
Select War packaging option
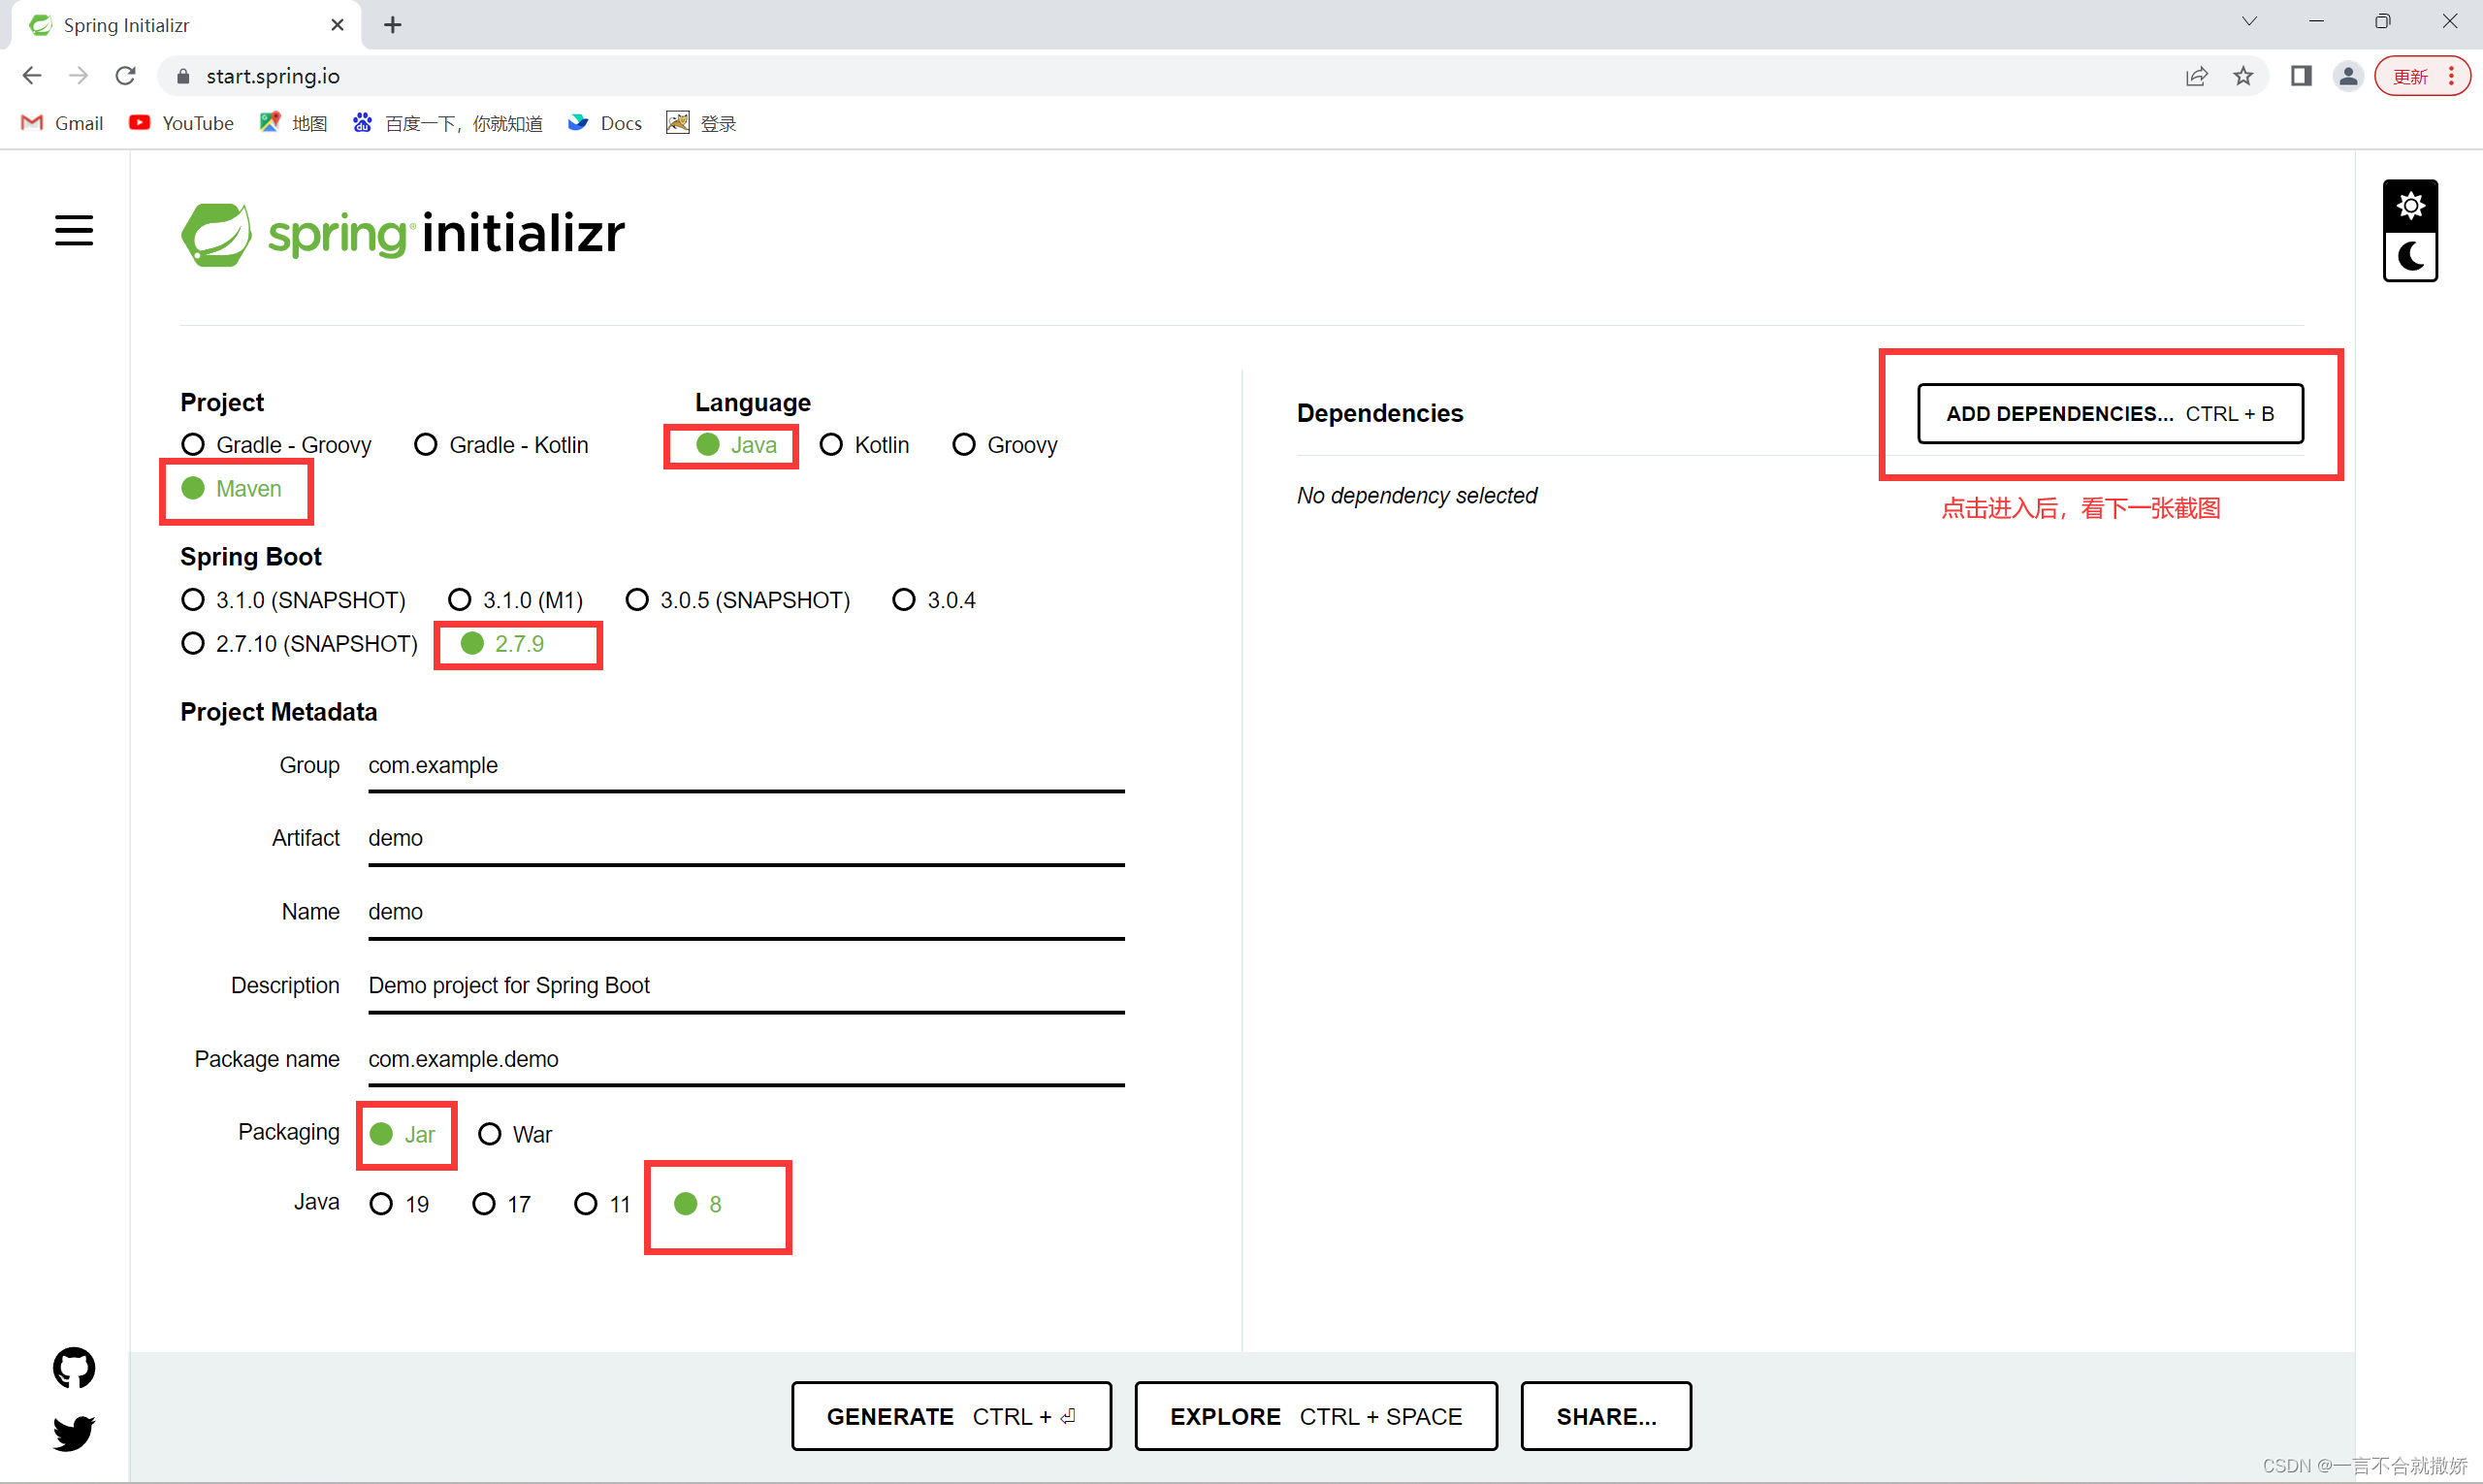point(489,1134)
